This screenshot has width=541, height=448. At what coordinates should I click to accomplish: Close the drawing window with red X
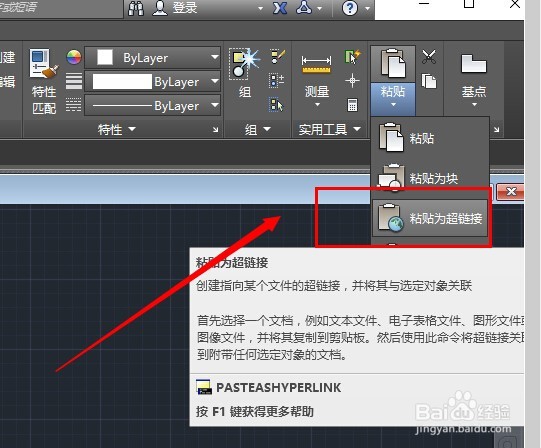click(x=511, y=192)
